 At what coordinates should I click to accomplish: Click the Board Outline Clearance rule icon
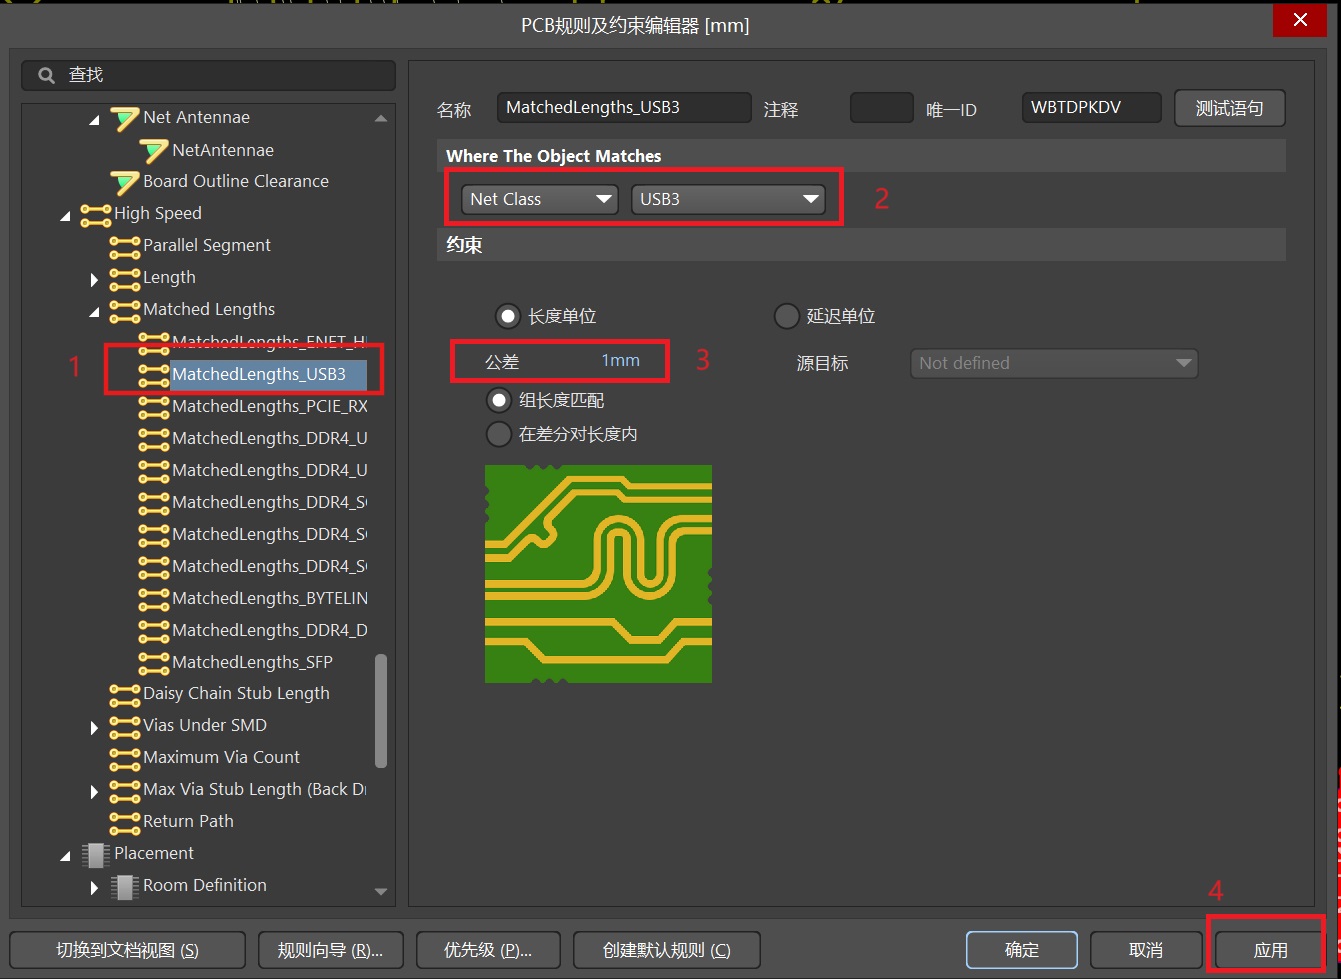125,182
